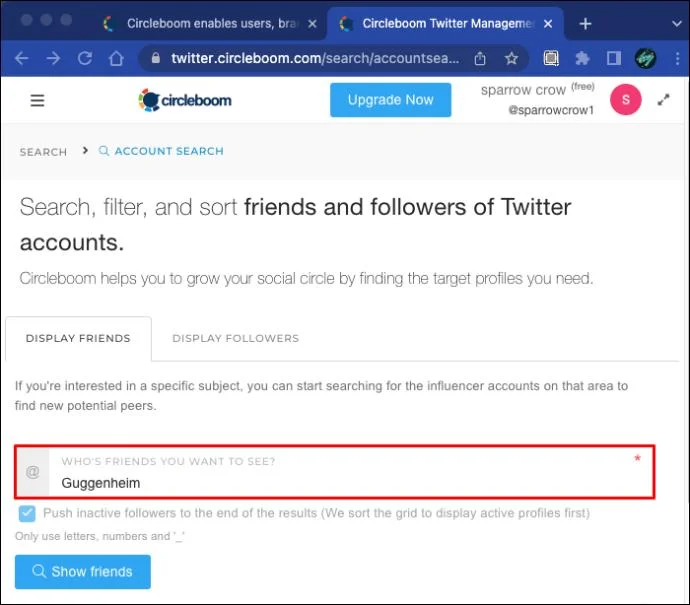Image resolution: width=690 pixels, height=605 pixels.
Task: Close the Circleboom enables users tab
Action: click(312, 24)
